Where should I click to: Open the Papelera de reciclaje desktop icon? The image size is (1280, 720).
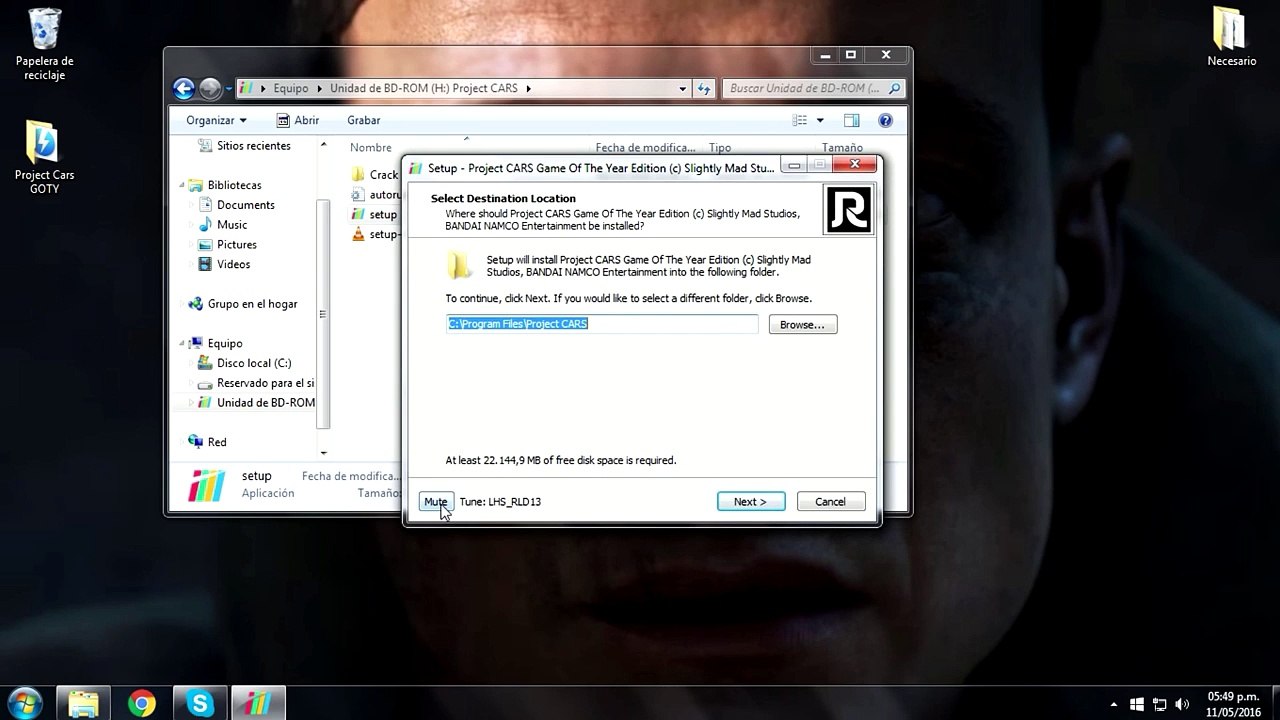click(x=45, y=44)
